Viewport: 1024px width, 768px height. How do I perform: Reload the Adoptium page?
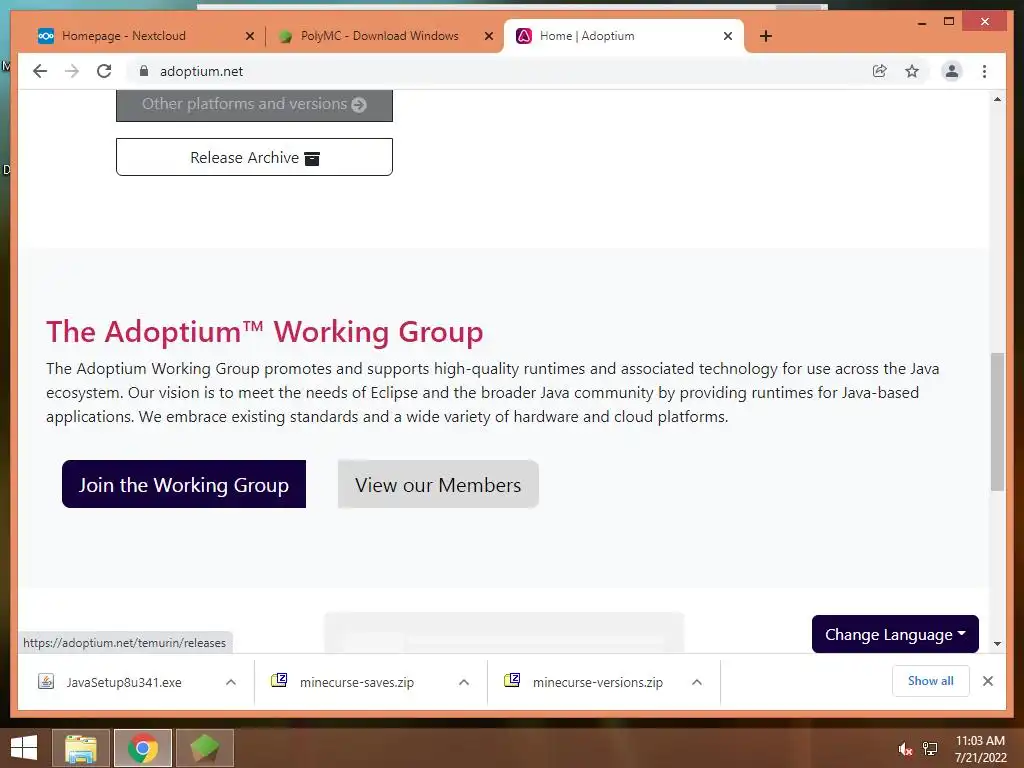pos(104,71)
